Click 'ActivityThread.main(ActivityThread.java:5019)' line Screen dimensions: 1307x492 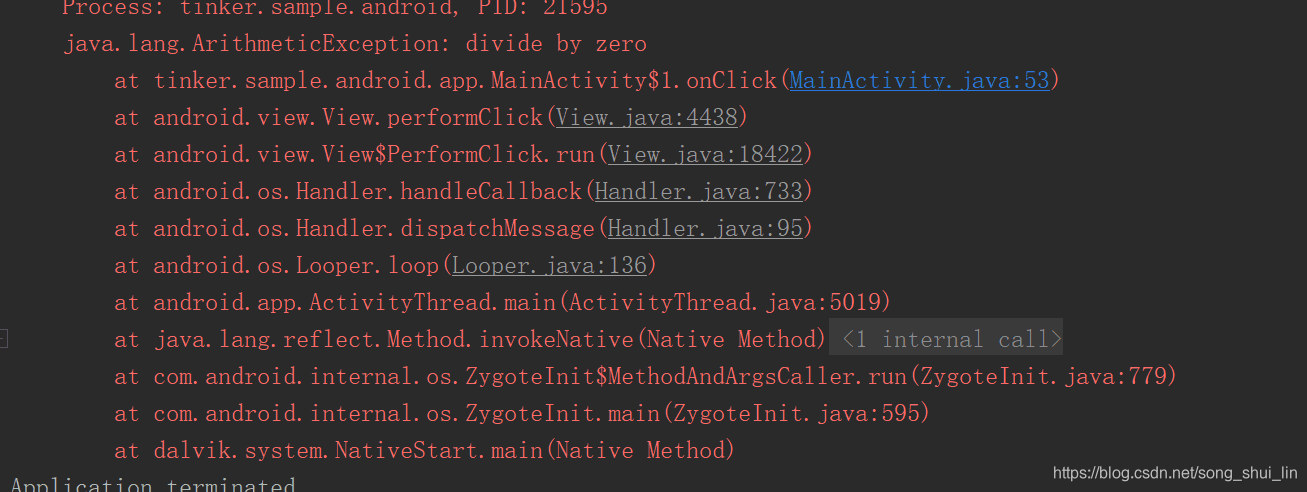(502, 303)
